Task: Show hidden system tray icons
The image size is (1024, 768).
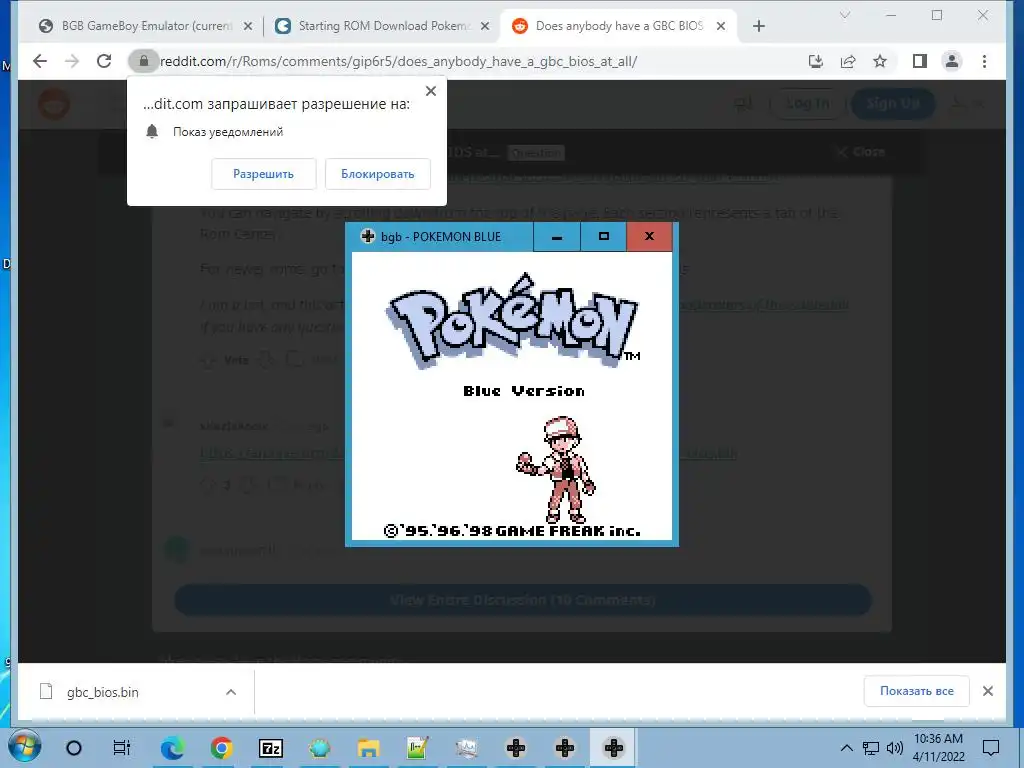Action: click(x=846, y=748)
